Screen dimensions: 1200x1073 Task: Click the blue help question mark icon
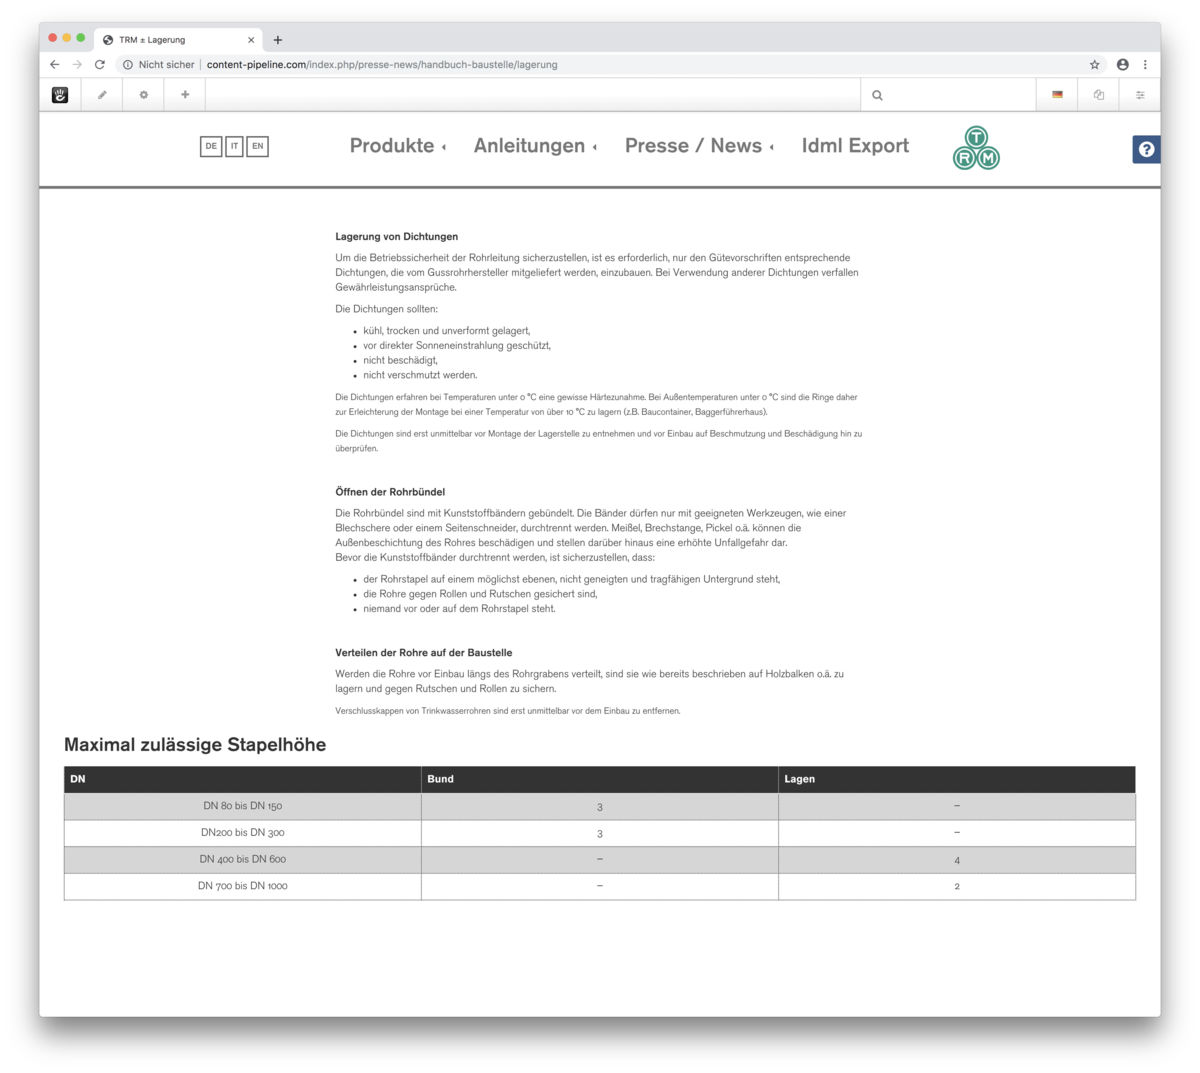pos(1146,149)
